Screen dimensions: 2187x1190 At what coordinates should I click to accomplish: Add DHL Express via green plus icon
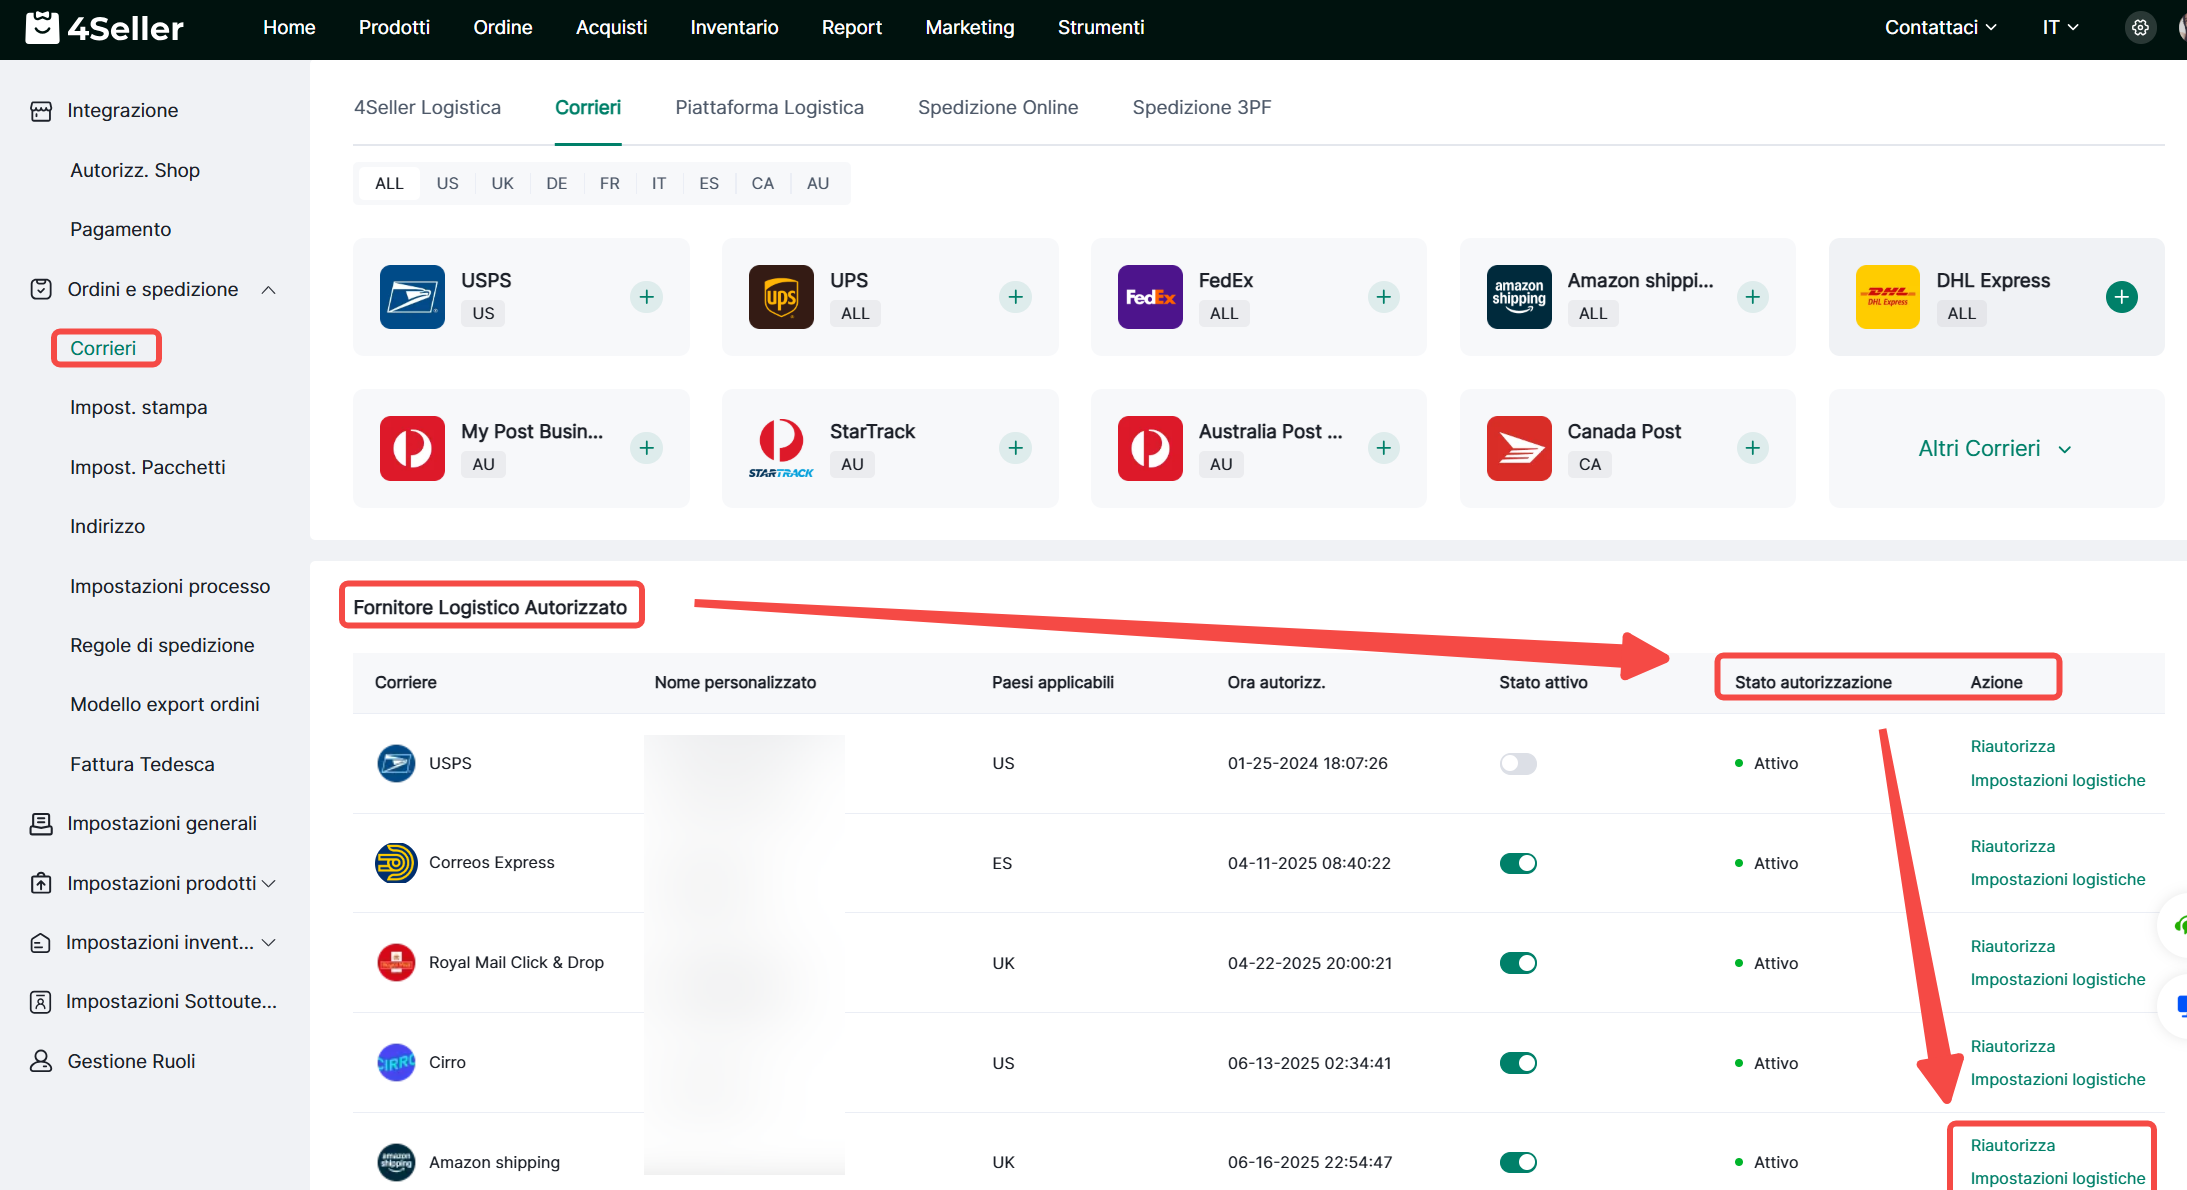click(2121, 297)
